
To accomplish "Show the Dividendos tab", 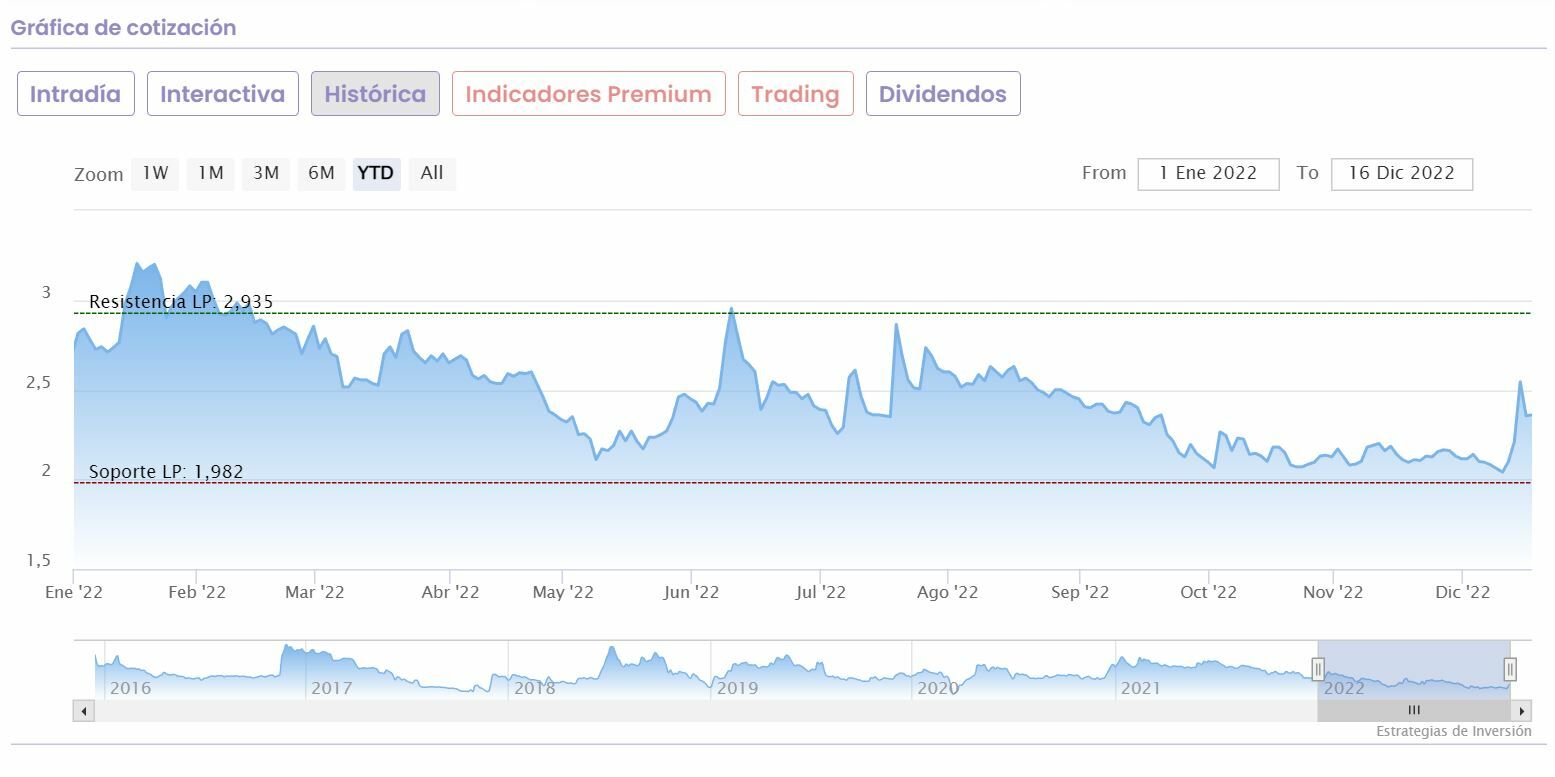I will [x=942, y=94].
